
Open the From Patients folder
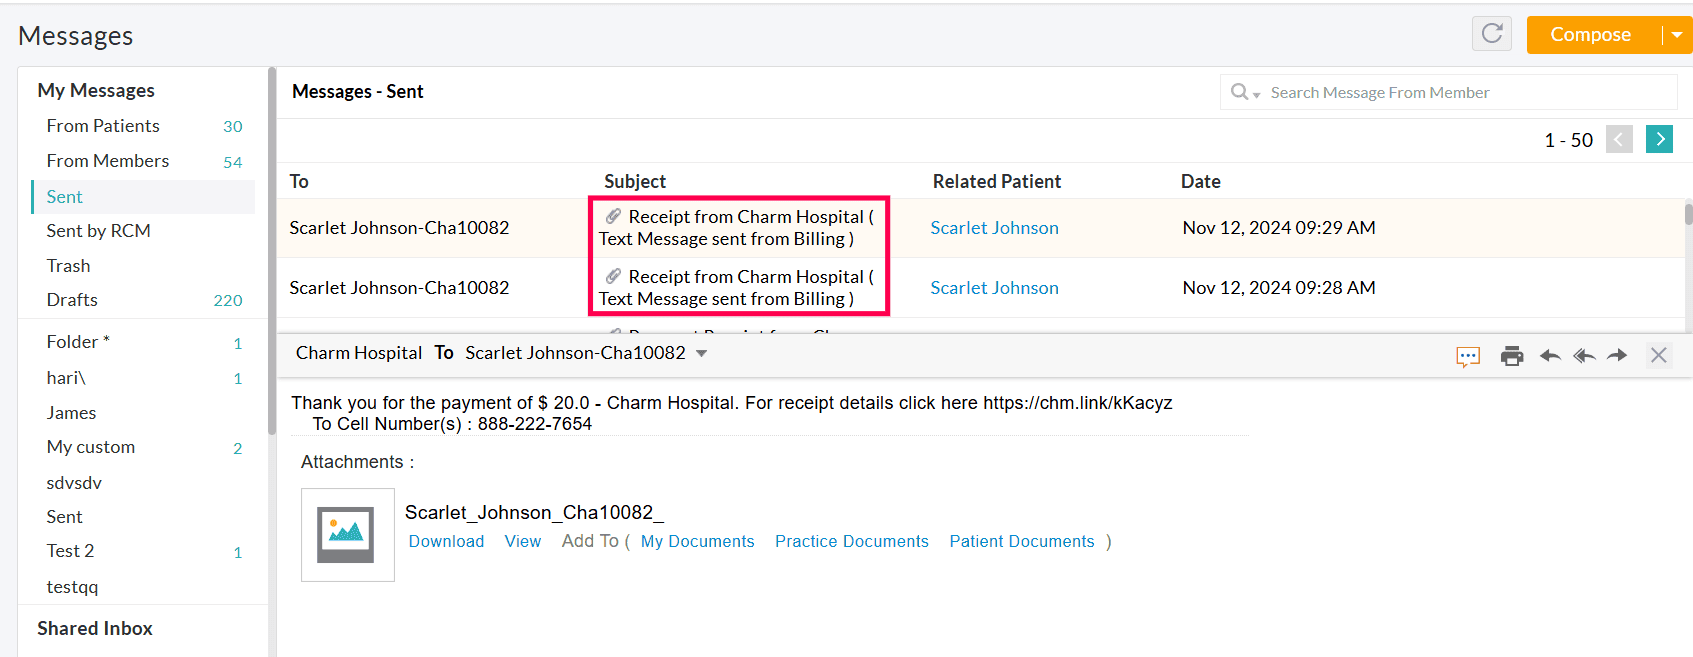(103, 126)
